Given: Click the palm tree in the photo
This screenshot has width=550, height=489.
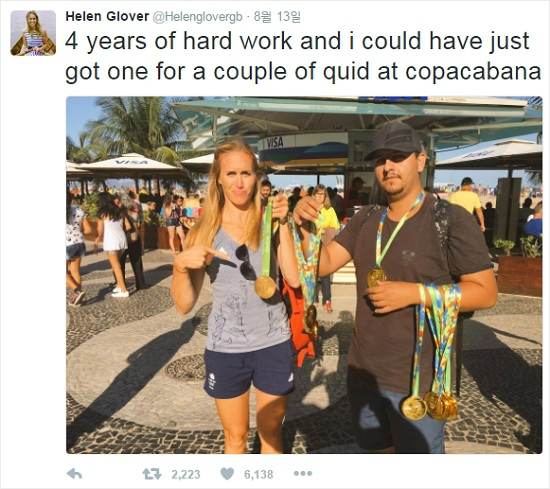Looking at the screenshot, I should tap(128, 128).
